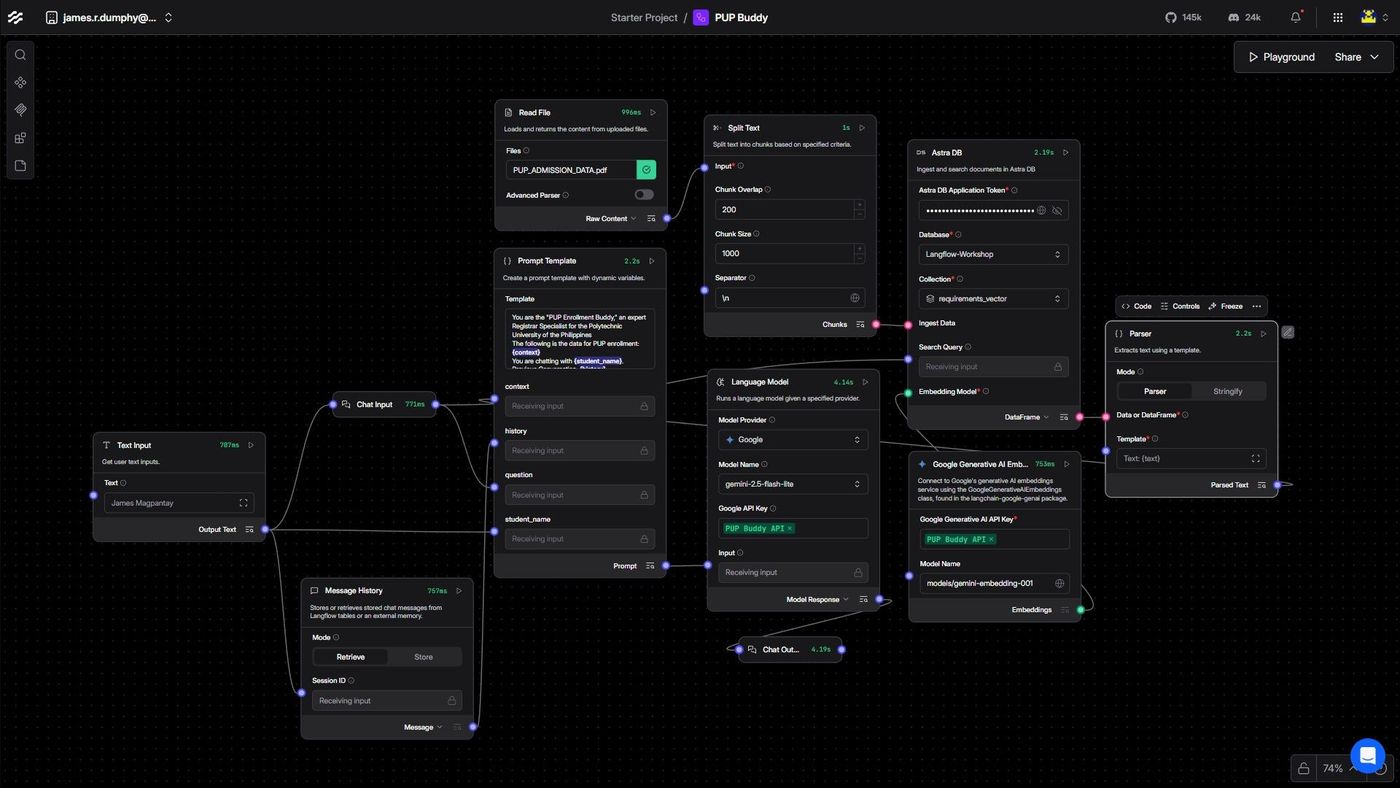Open GitHub repository link showing 145k
Viewport: 1400px width, 788px height.
1184,17
